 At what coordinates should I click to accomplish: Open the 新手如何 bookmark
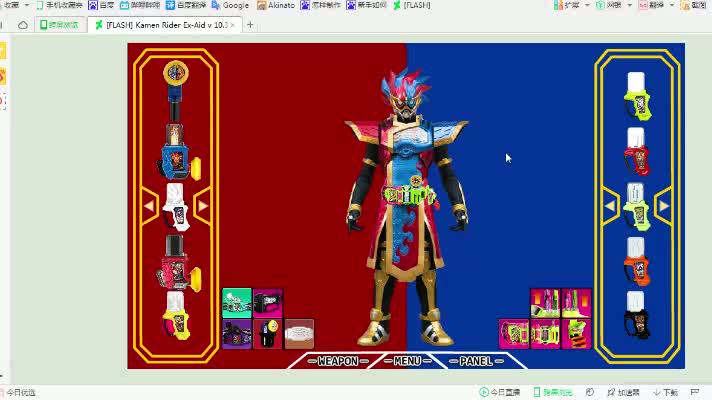click(x=366, y=5)
